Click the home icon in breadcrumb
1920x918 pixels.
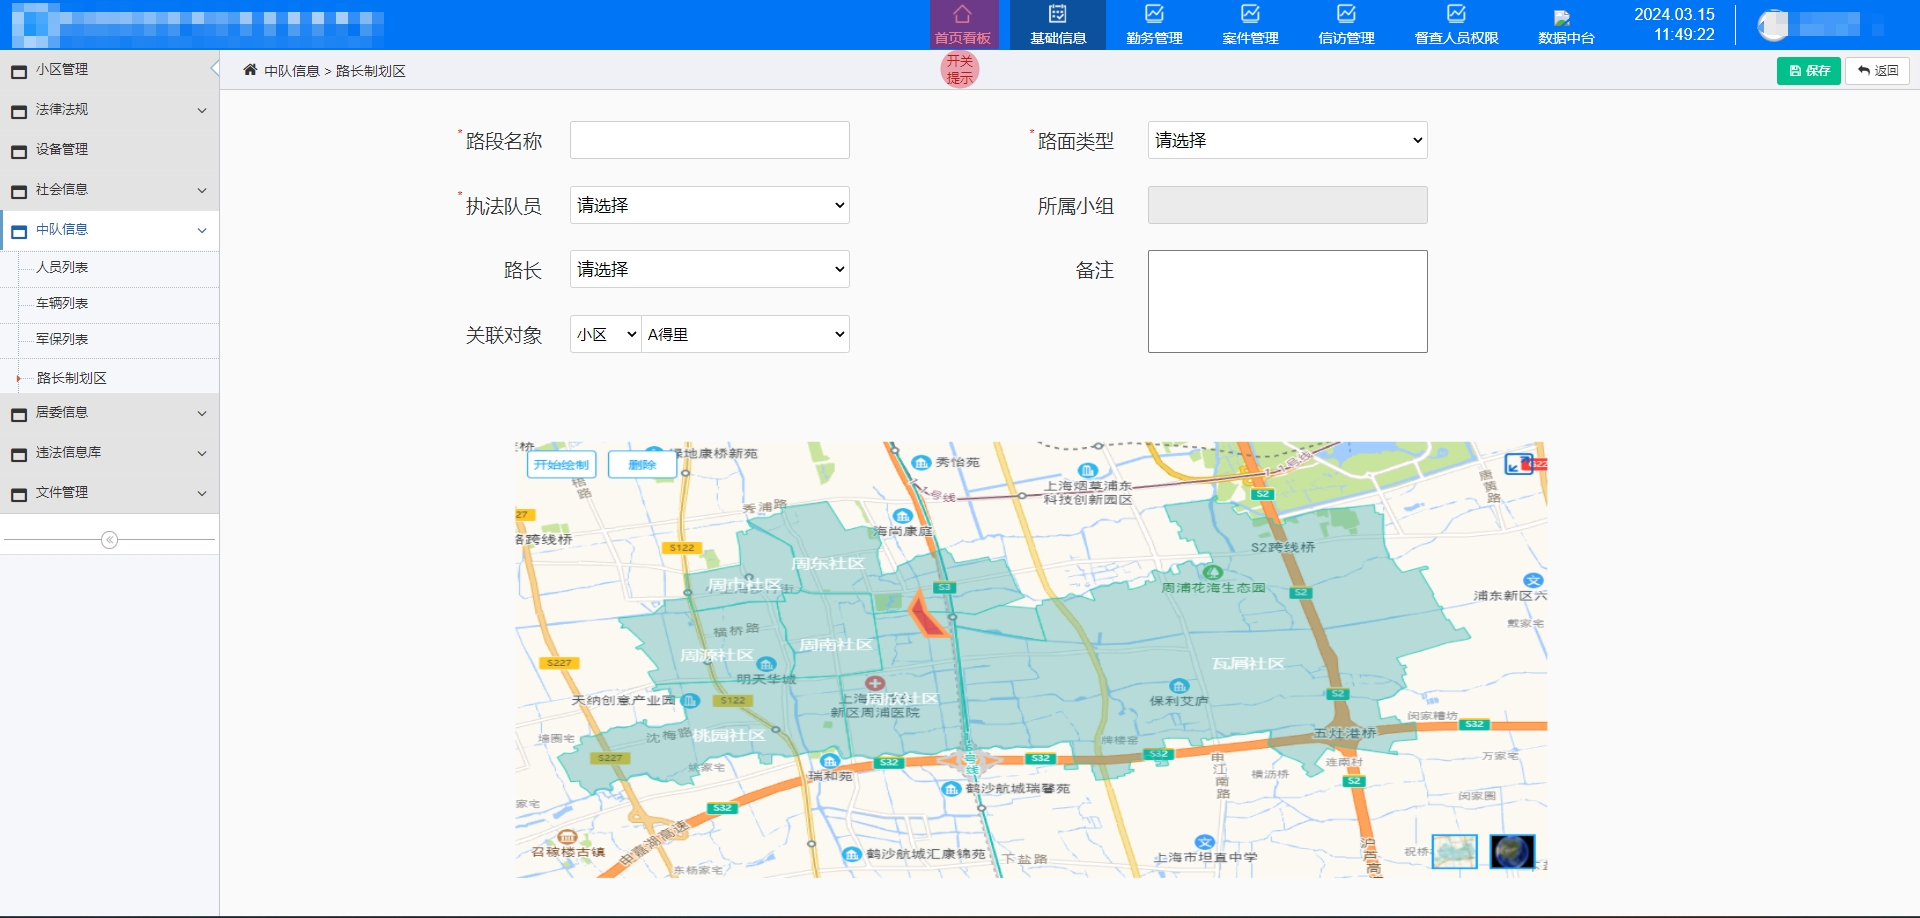250,70
